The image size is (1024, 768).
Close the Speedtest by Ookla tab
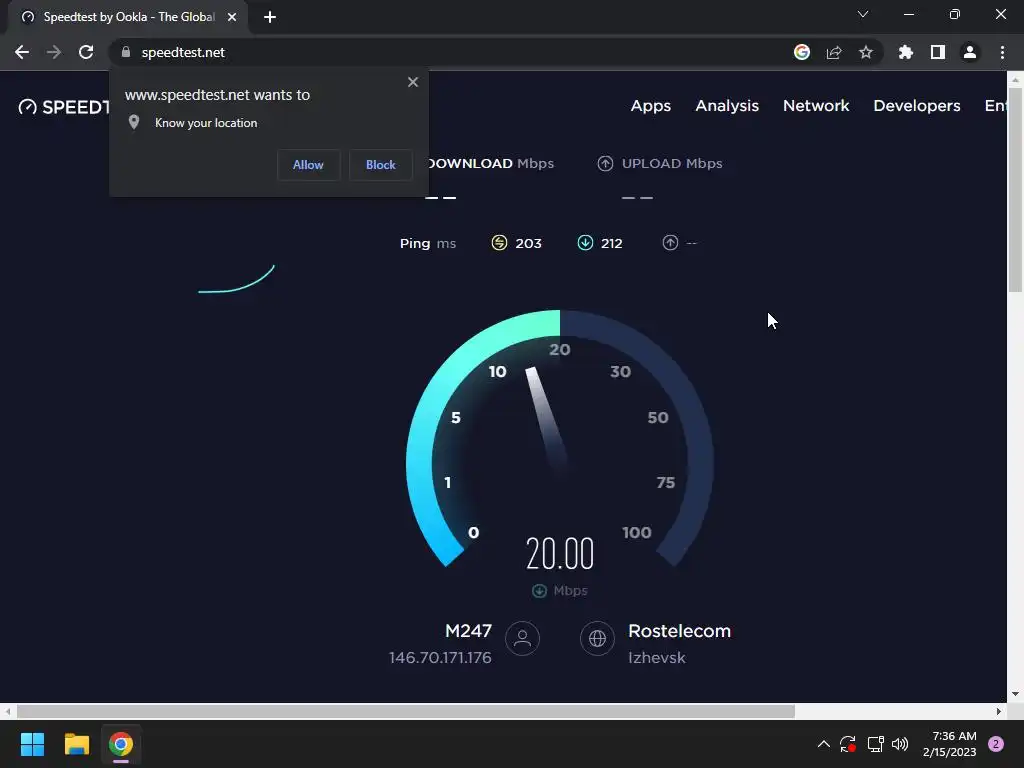coord(232,17)
